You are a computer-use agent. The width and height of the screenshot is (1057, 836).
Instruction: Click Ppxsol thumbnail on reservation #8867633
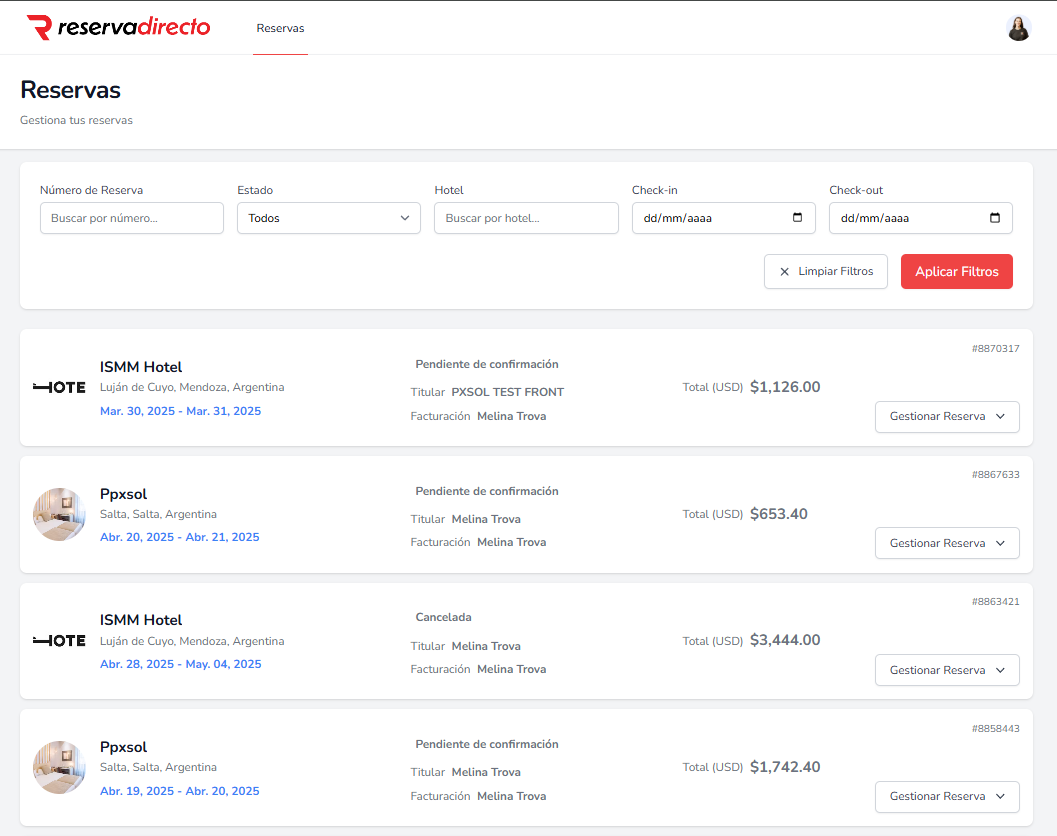click(x=59, y=515)
